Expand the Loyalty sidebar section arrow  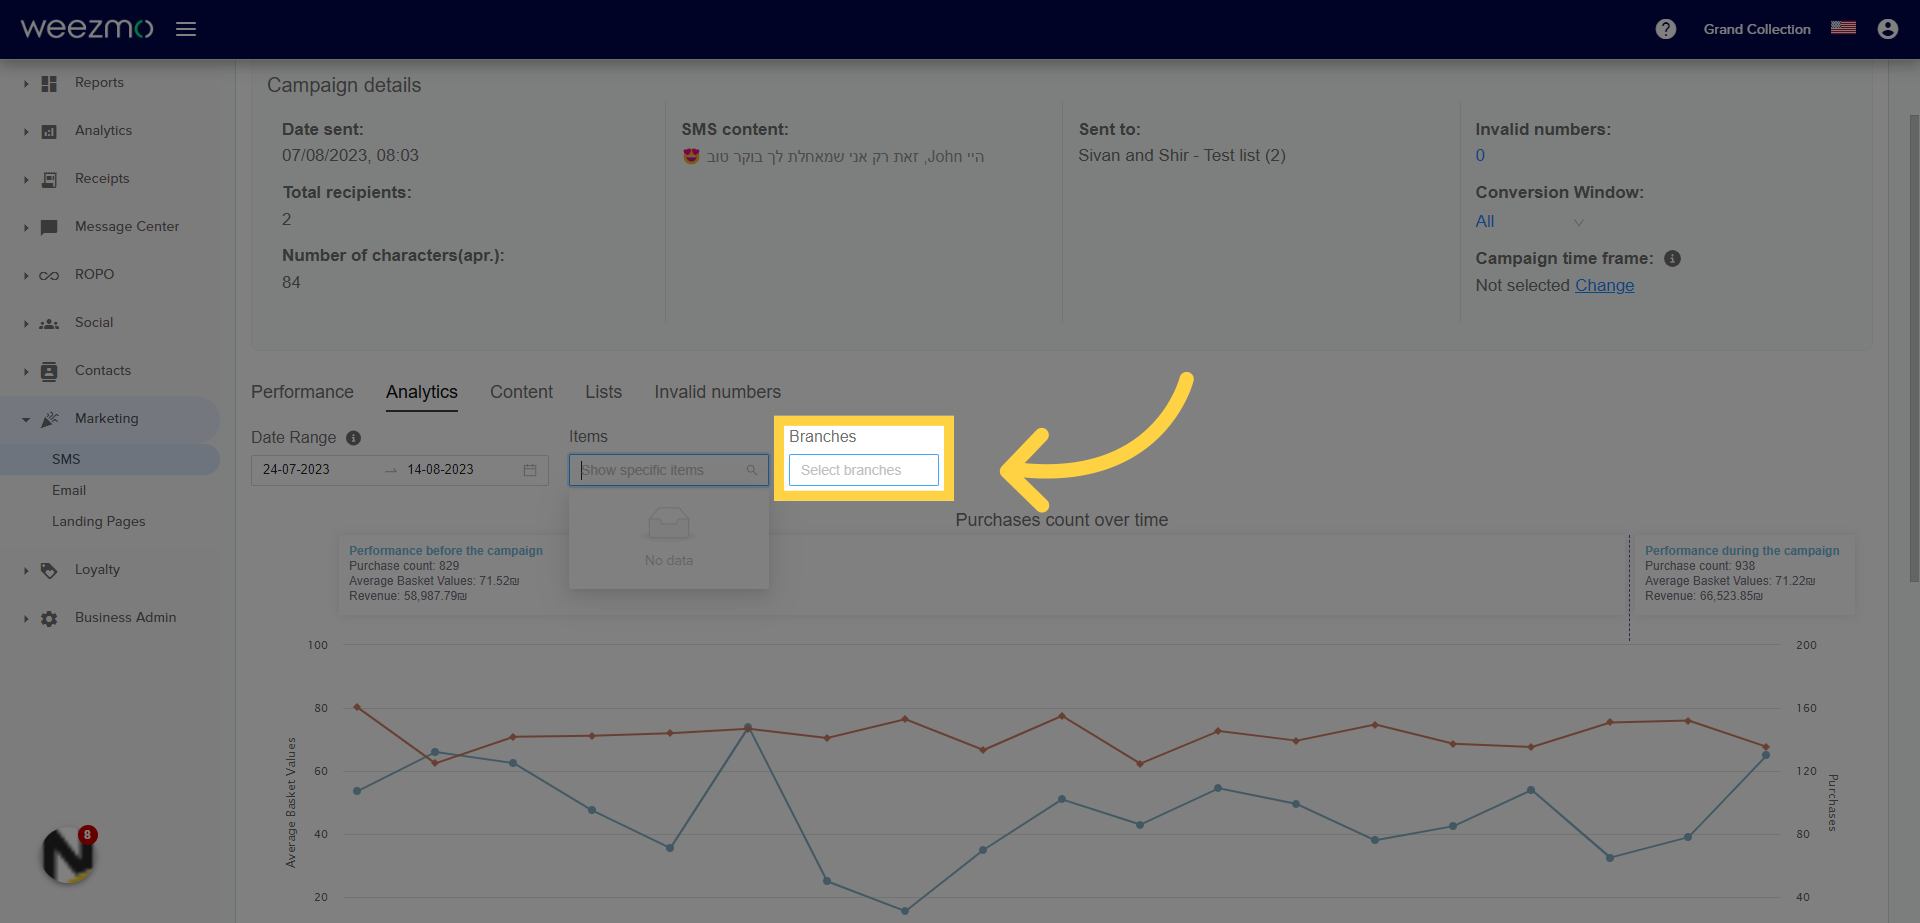[26, 571]
